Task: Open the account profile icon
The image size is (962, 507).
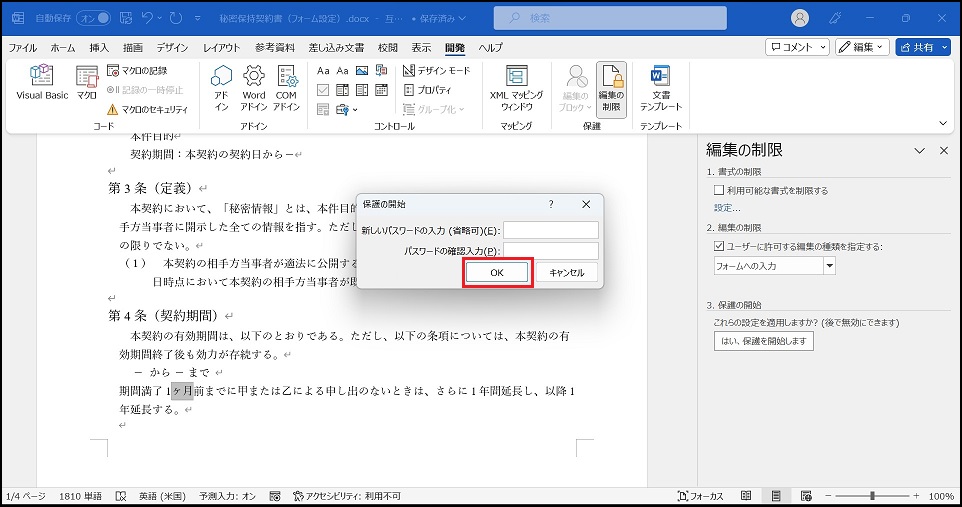Action: point(800,18)
